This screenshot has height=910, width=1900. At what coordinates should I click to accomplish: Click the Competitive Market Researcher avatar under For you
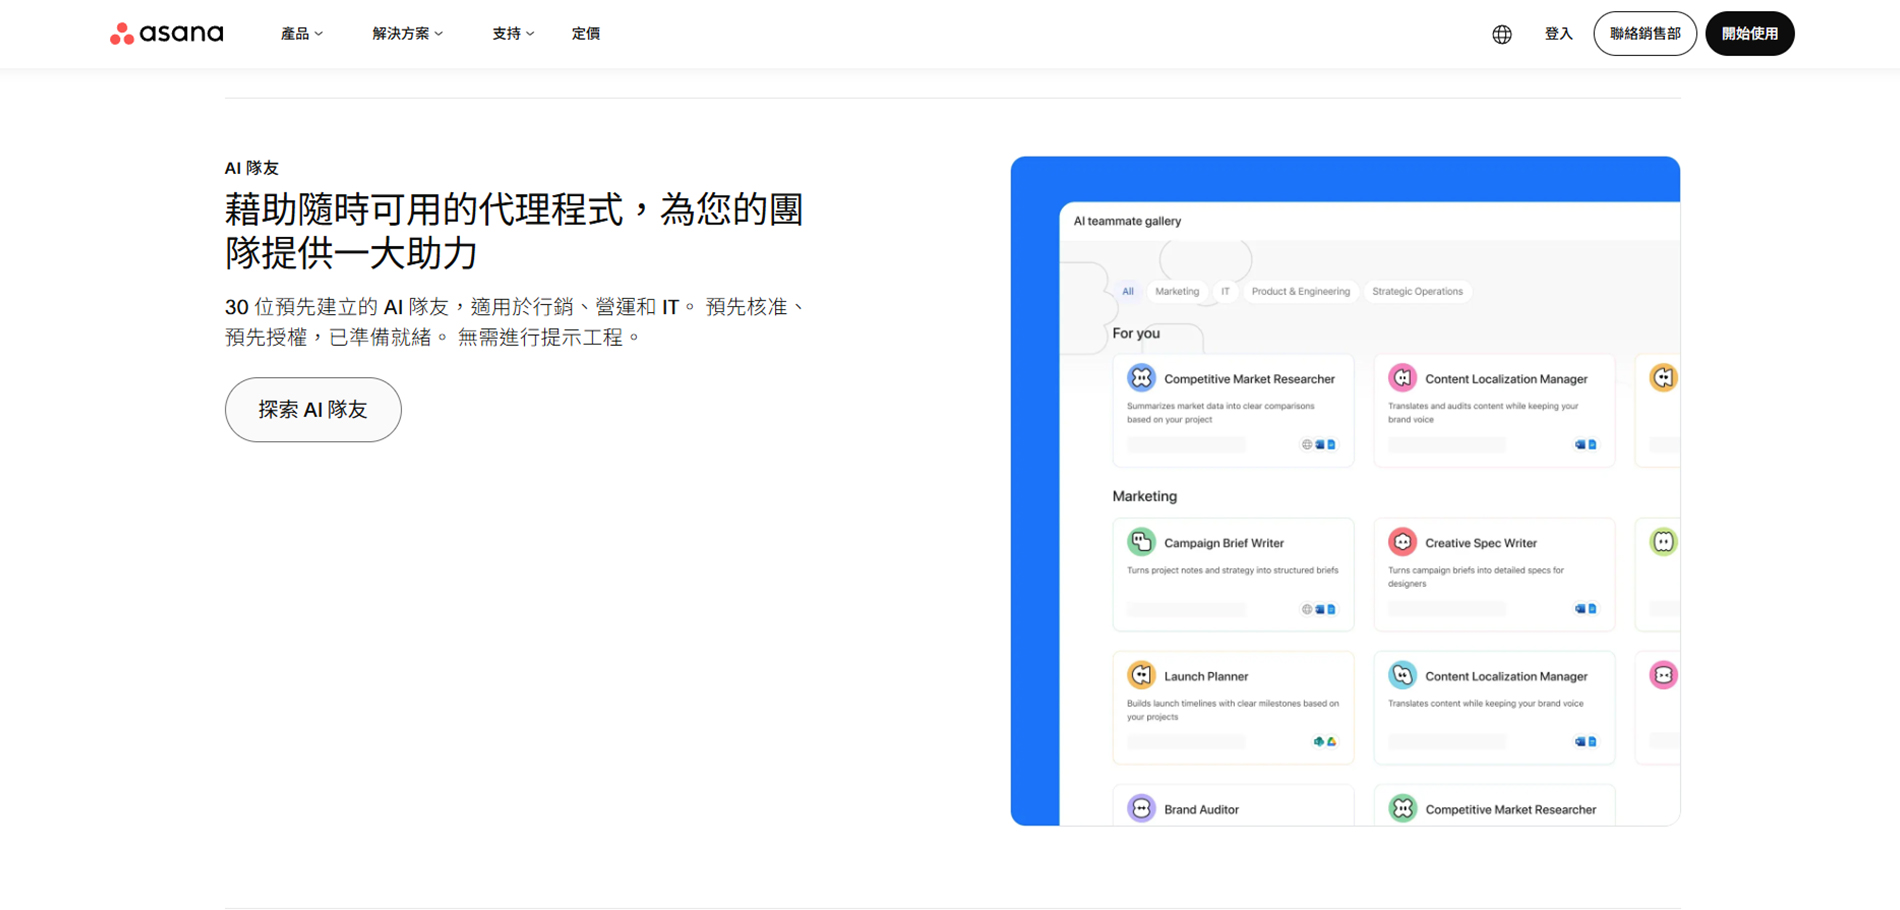coord(1141,378)
